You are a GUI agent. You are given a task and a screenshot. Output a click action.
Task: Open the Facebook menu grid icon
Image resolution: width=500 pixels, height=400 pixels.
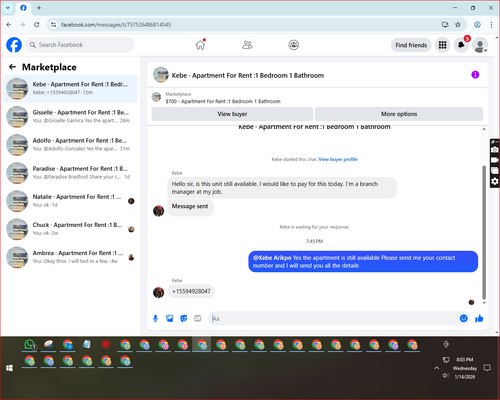pos(442,45)
